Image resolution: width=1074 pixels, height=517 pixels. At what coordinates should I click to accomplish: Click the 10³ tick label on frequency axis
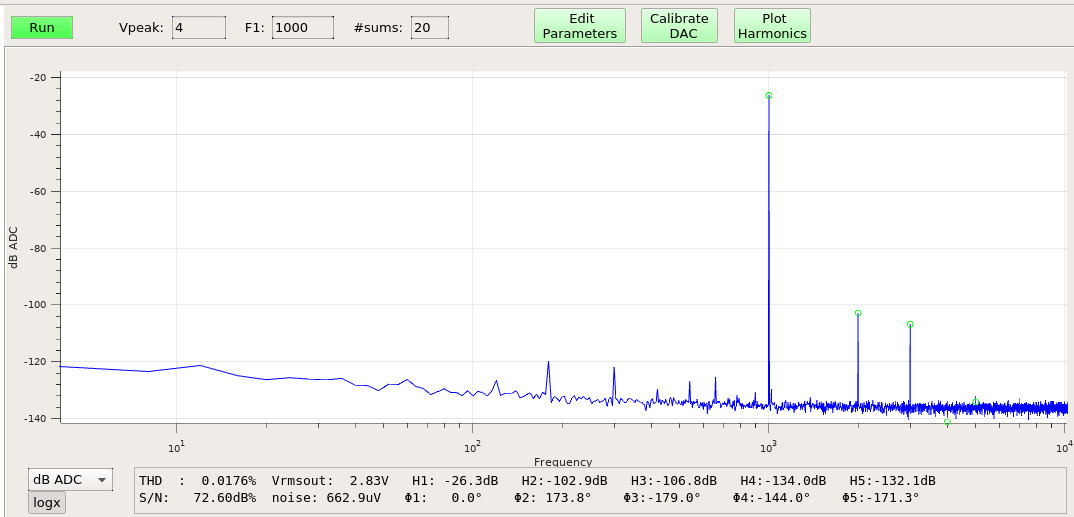pos(768,448)
